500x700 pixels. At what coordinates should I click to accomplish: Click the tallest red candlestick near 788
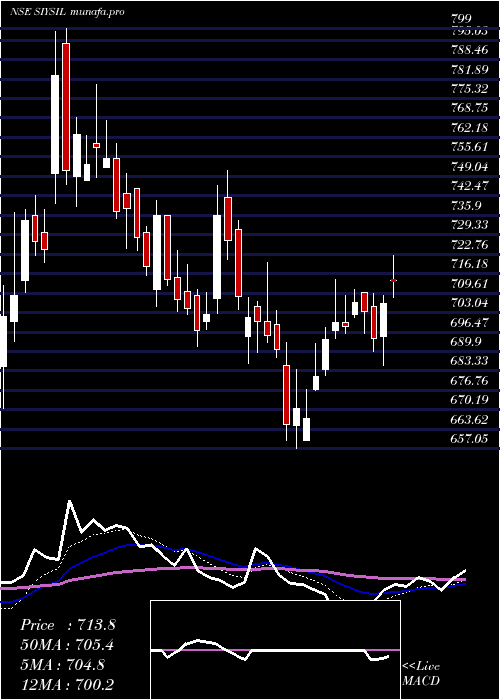point(66,107)
